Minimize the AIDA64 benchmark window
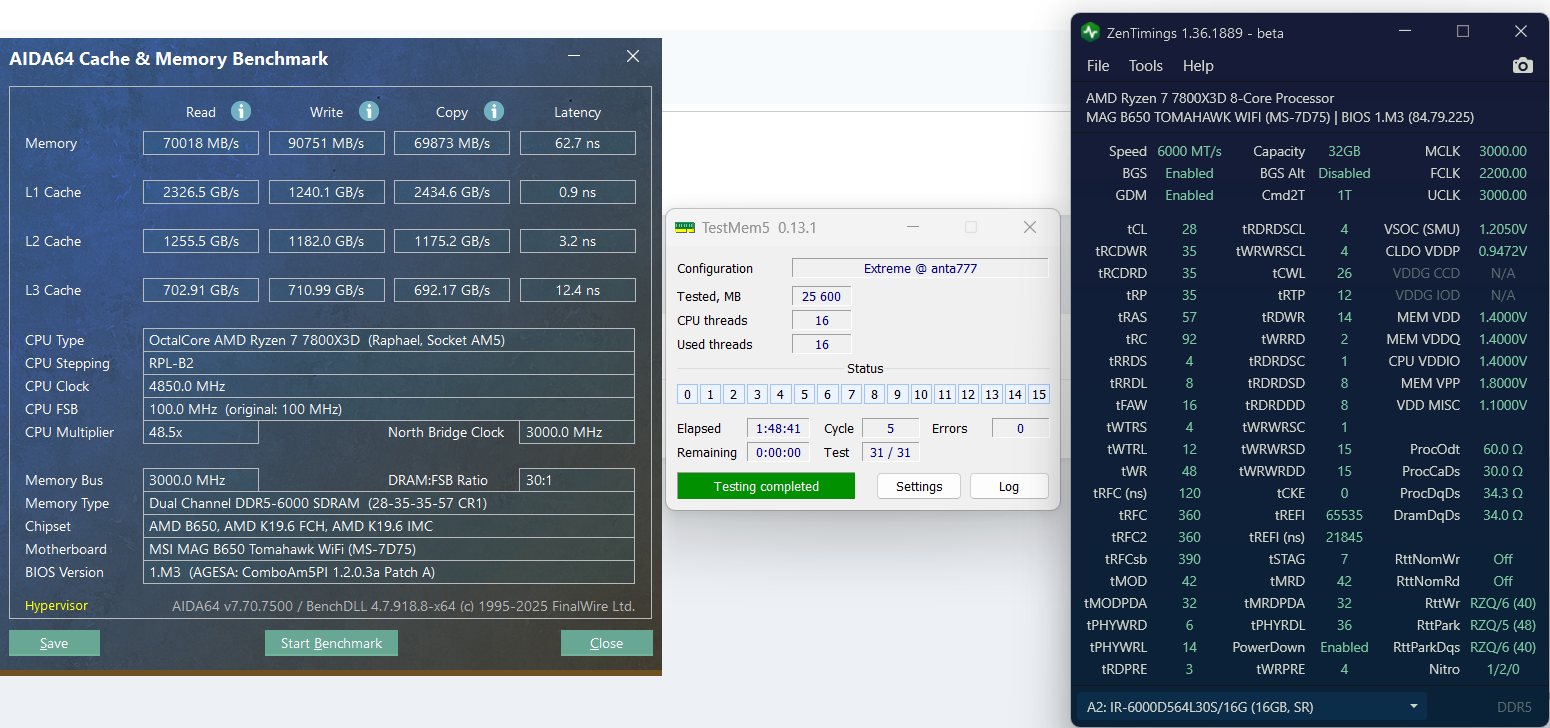This screenshot has width=1550, height=728. 574,57
